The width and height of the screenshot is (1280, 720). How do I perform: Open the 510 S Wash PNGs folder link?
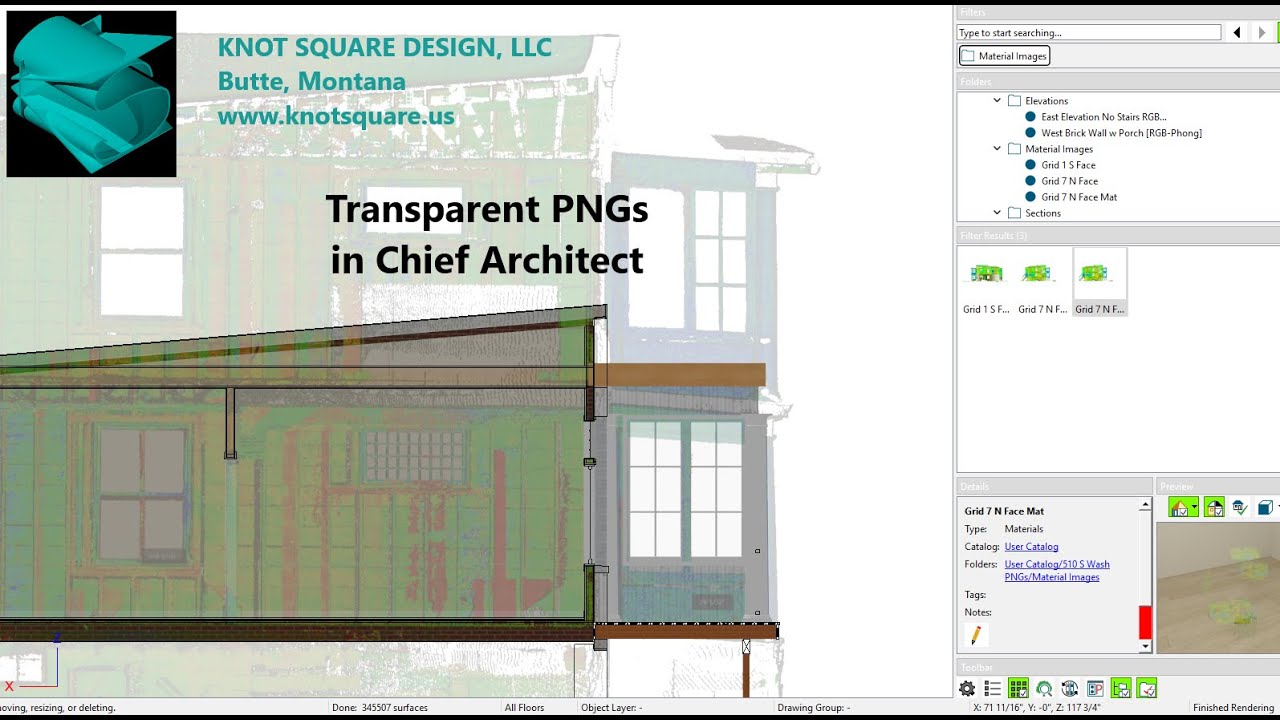[1057, 570]
